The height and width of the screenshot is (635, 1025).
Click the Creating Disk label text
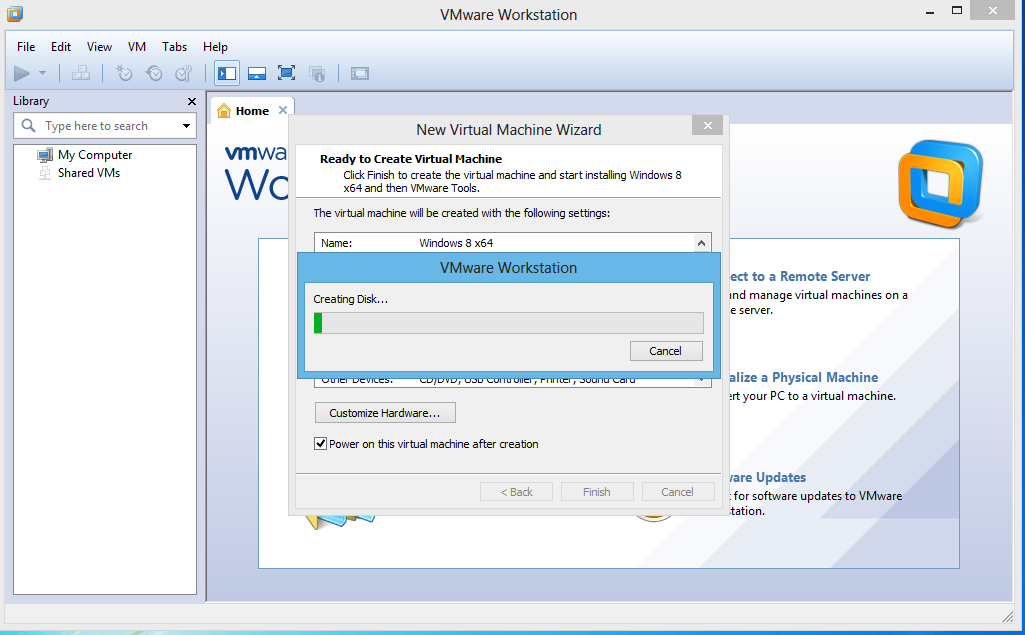click(x=350, y=300)
